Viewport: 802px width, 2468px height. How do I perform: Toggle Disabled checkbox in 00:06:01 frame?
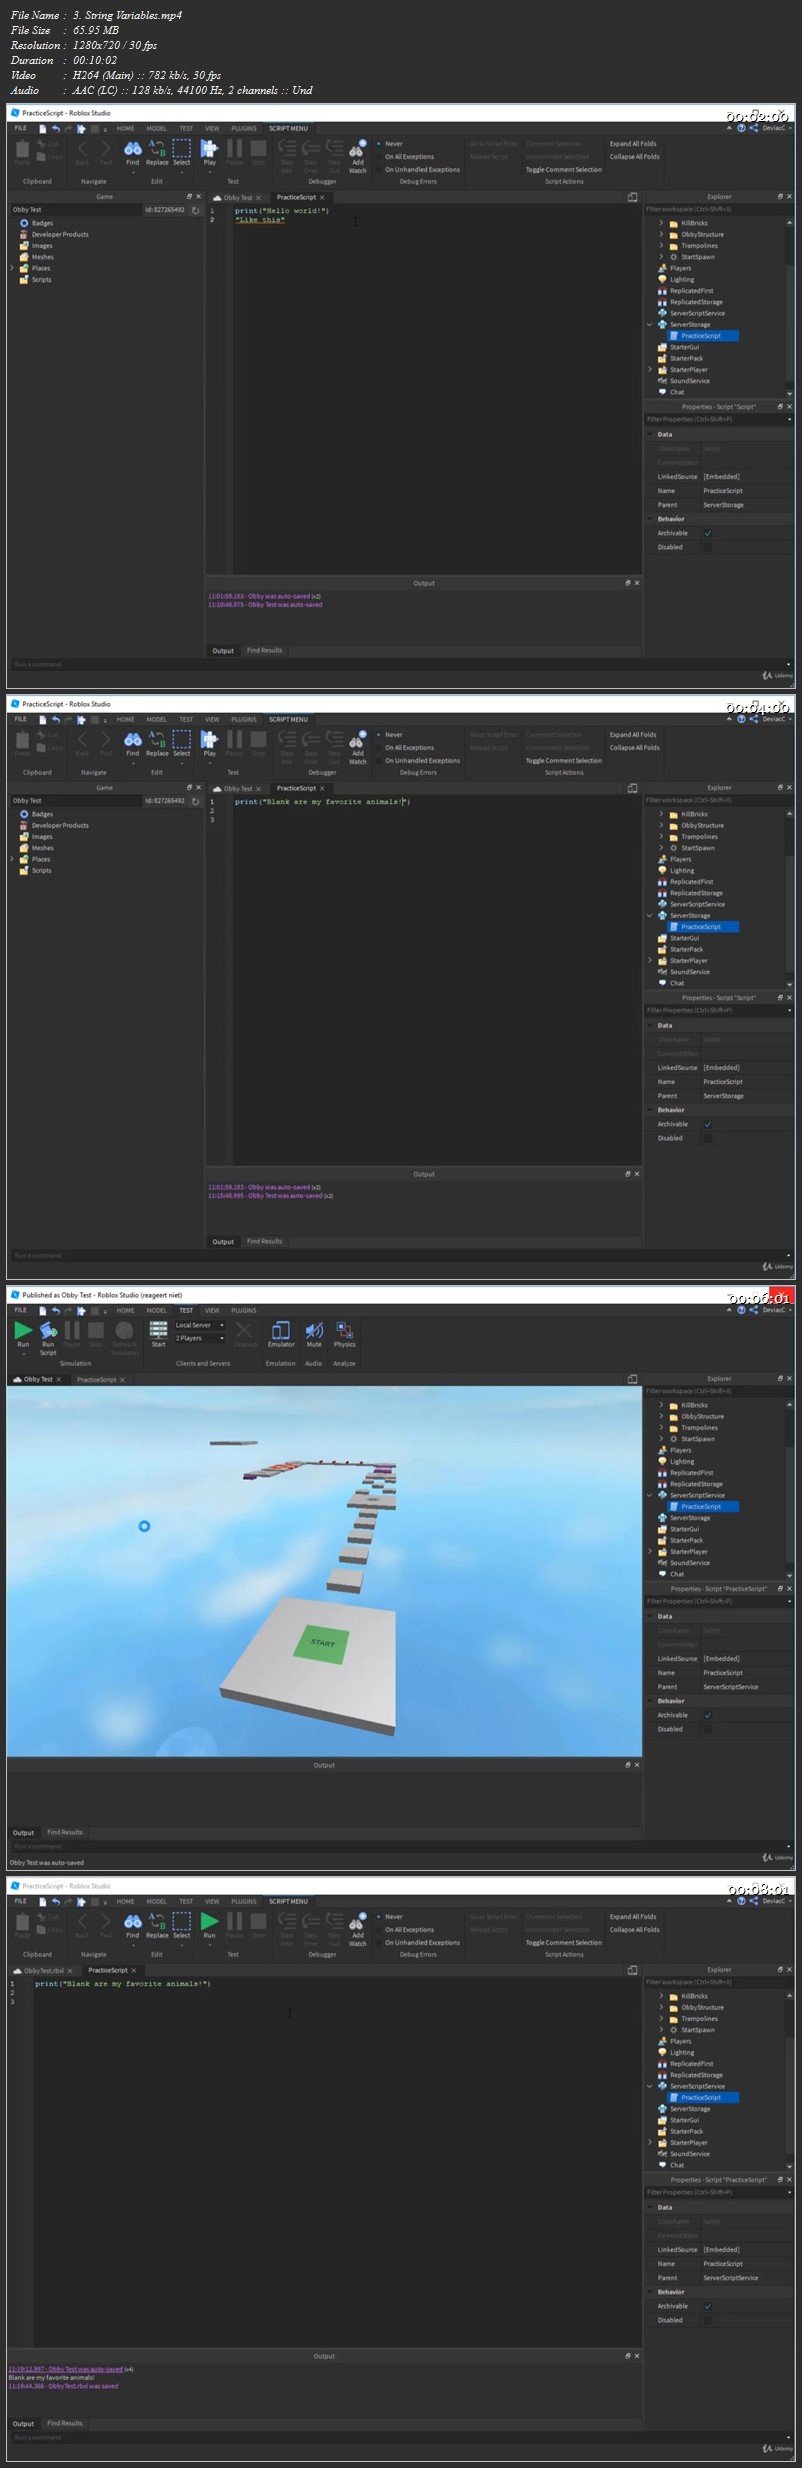708,1729
